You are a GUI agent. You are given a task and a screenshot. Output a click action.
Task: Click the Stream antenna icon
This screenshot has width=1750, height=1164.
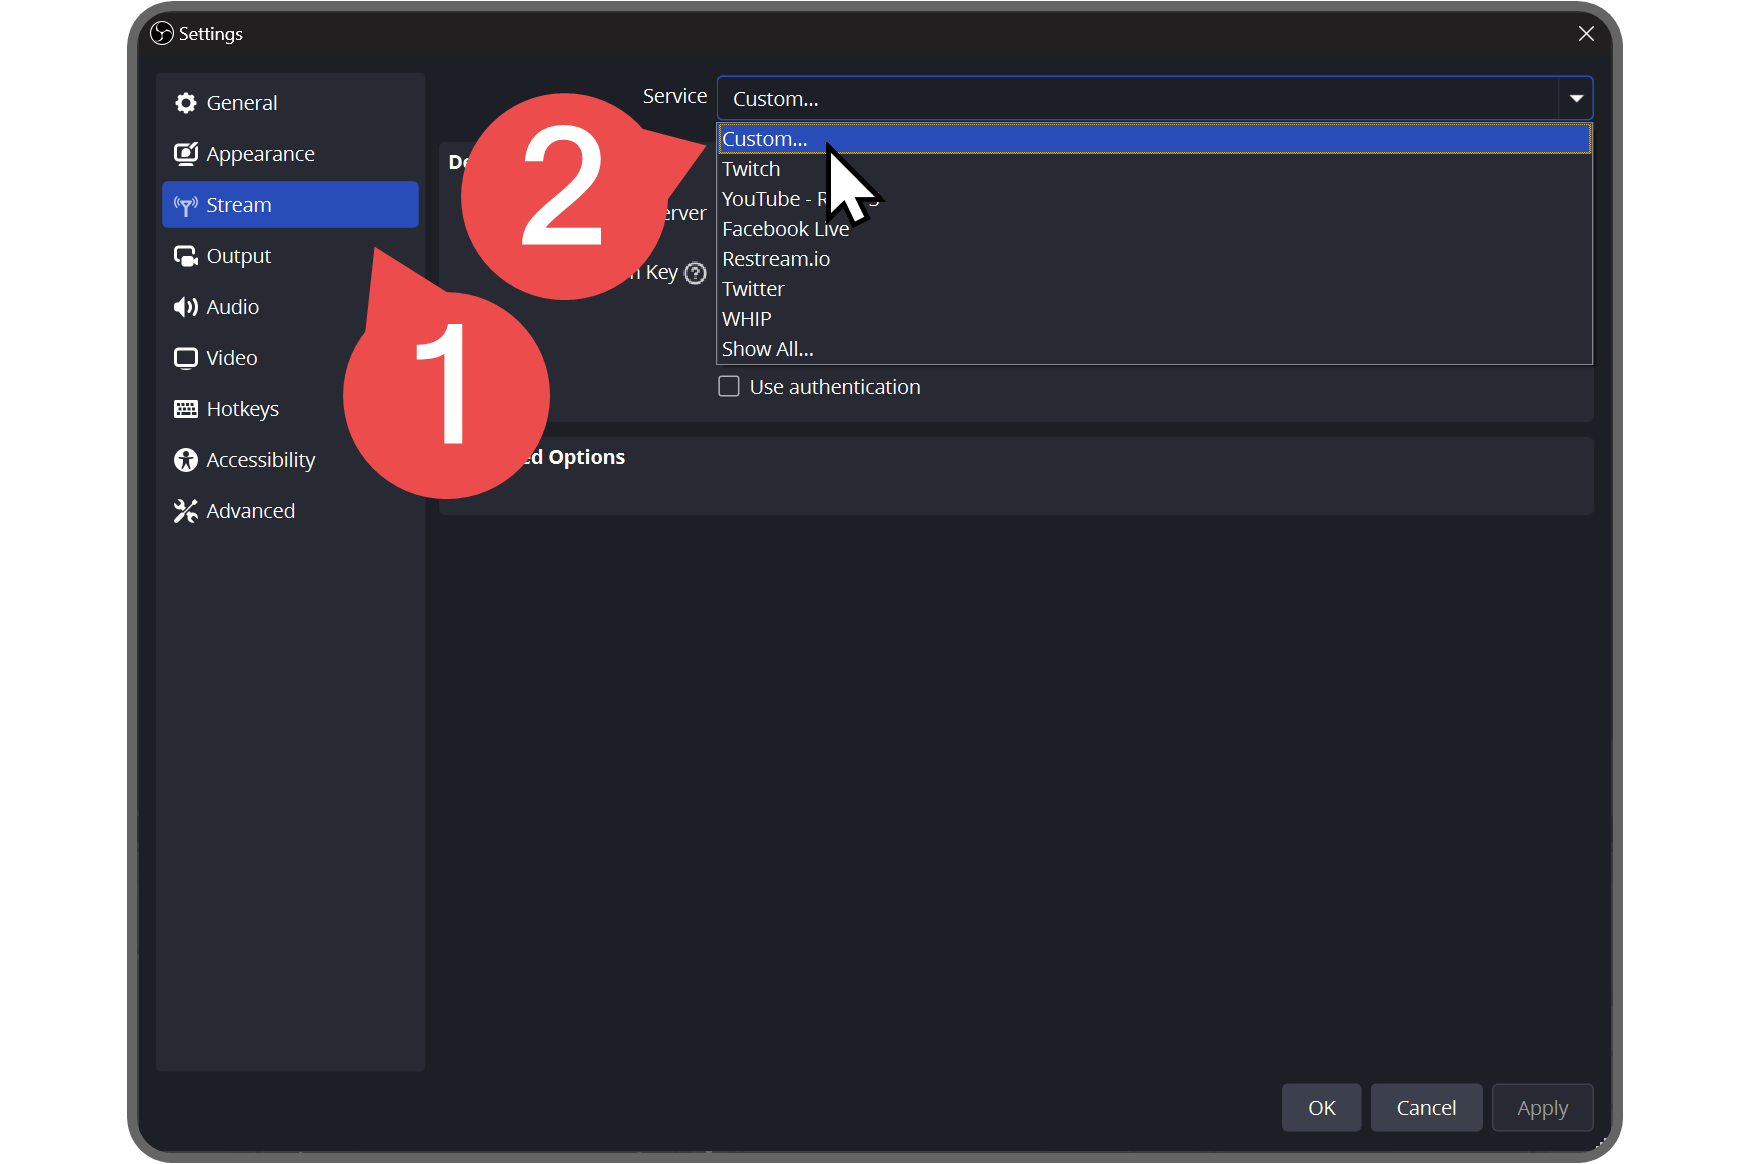pos(185,205)
